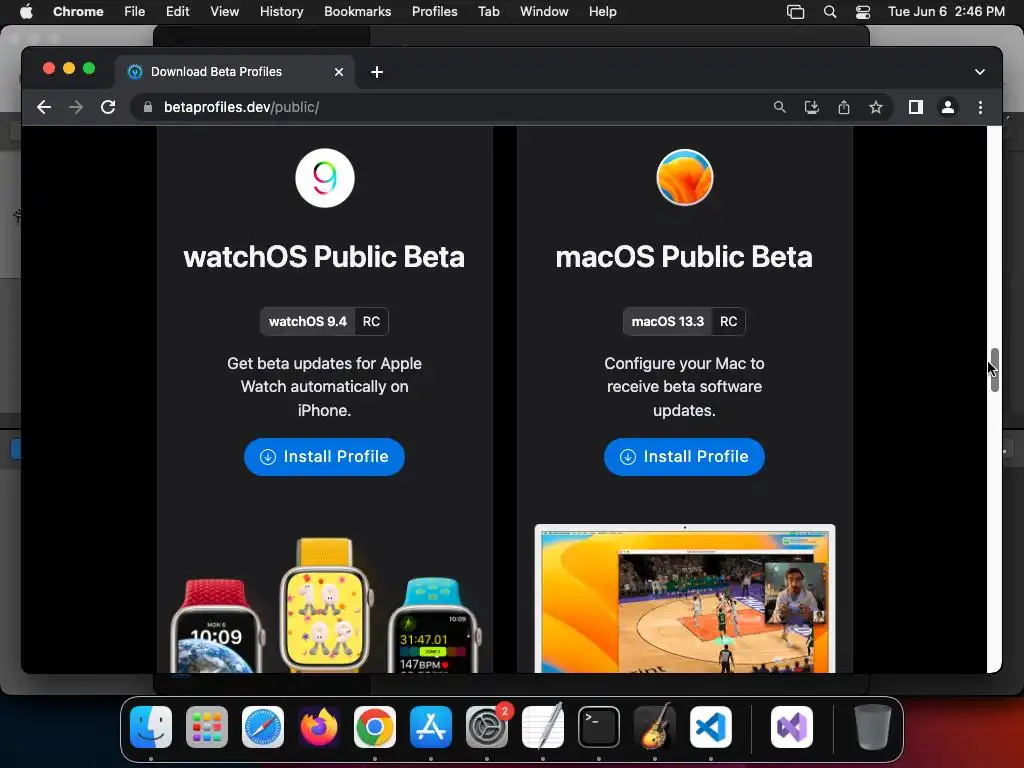Screen dimensions: 1024x768
Task: Open a new tab with plus button
Action: [377, 72]
